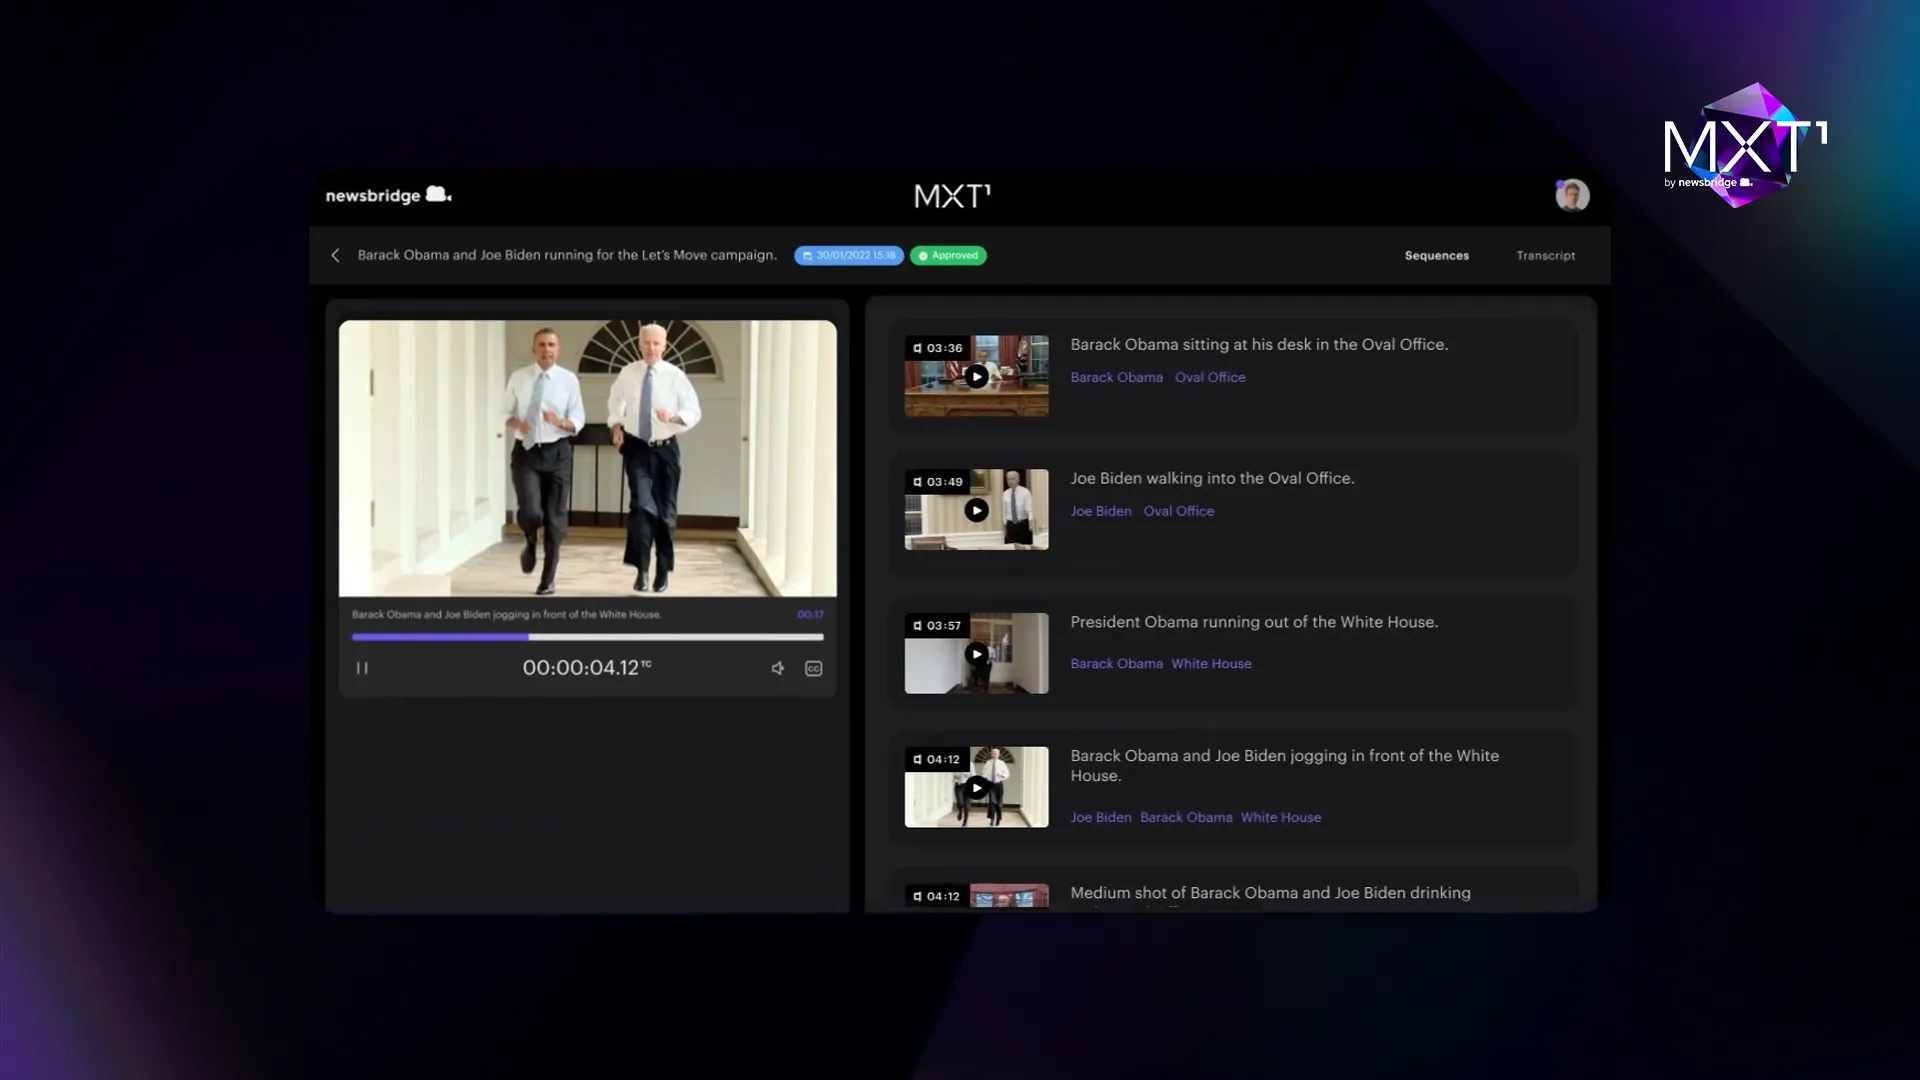Mute the video volume
Image resolution: width=1920 pixels, height=1080 pixels.
(778, 668)
